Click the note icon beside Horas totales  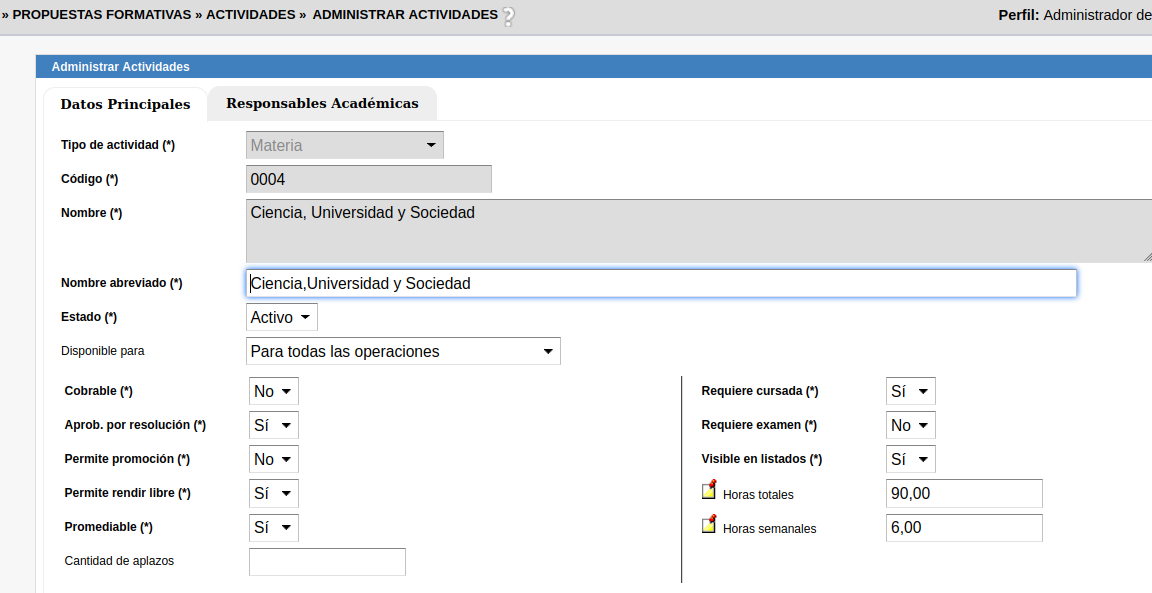[709, 490]
